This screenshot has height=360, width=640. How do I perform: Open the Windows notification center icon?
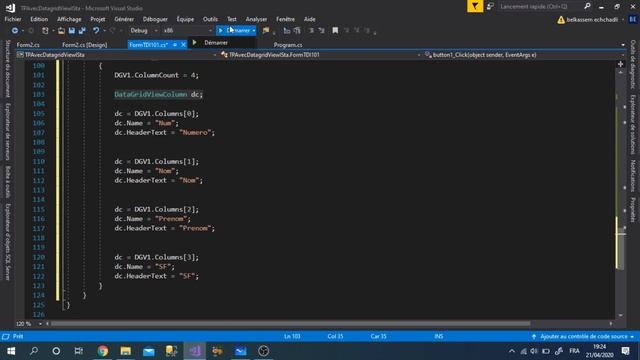[625, 351]
